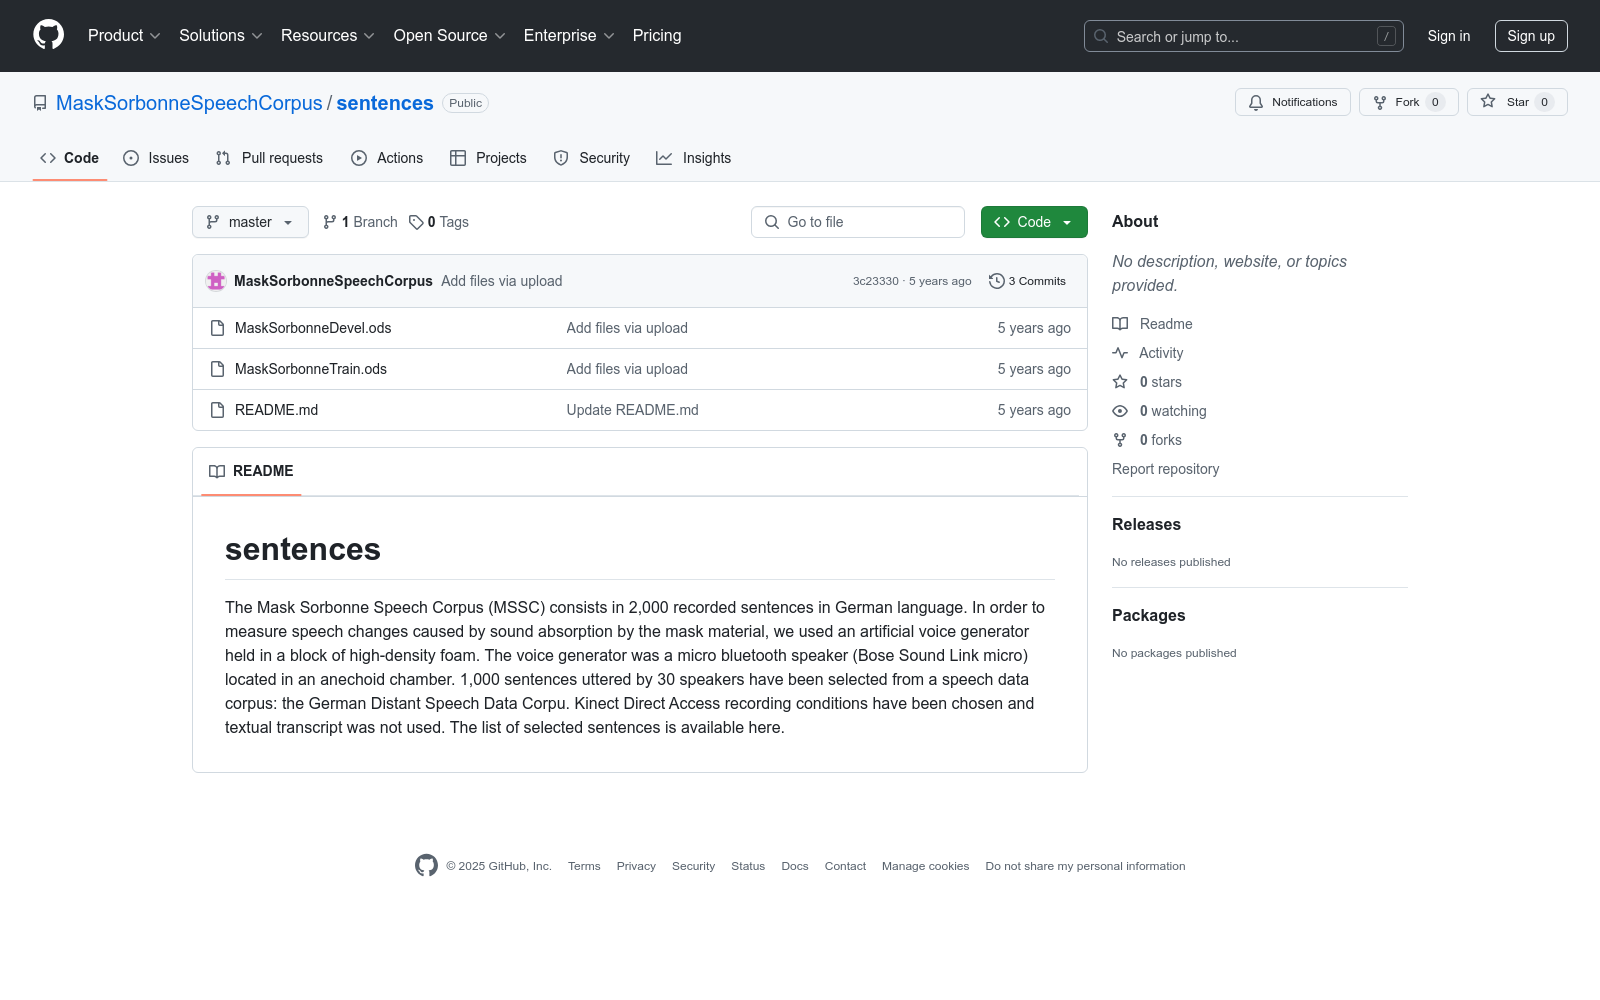Click the MaskSorbonneDevel.ods file icon
Viewport: 1600px width, 1000px height.
point(217,328)
